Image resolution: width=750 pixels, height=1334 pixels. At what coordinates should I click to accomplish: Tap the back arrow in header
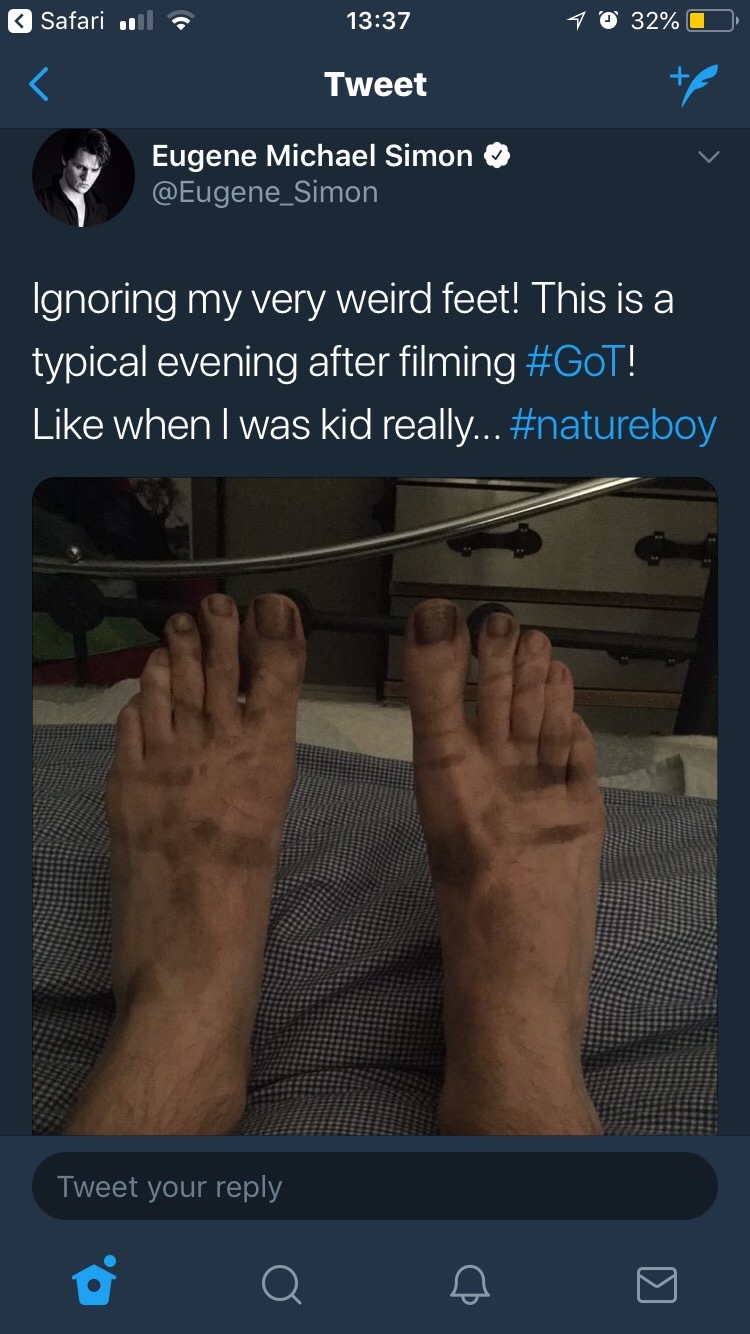38,85
